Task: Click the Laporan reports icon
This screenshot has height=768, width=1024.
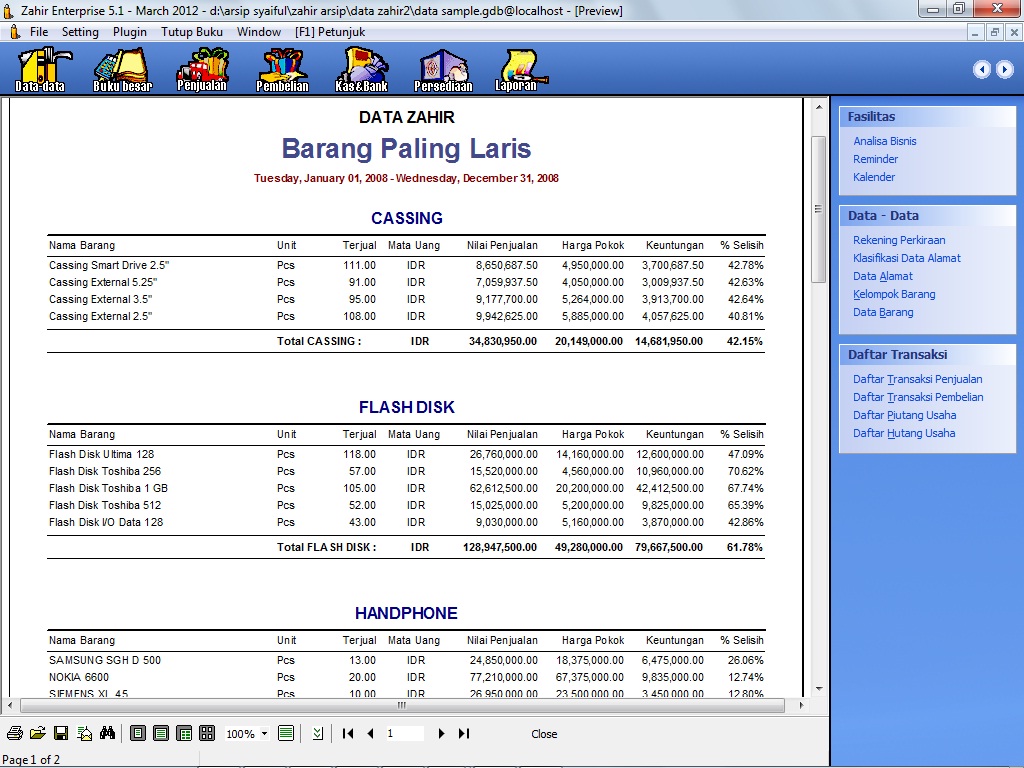Action: pos(516,68)
